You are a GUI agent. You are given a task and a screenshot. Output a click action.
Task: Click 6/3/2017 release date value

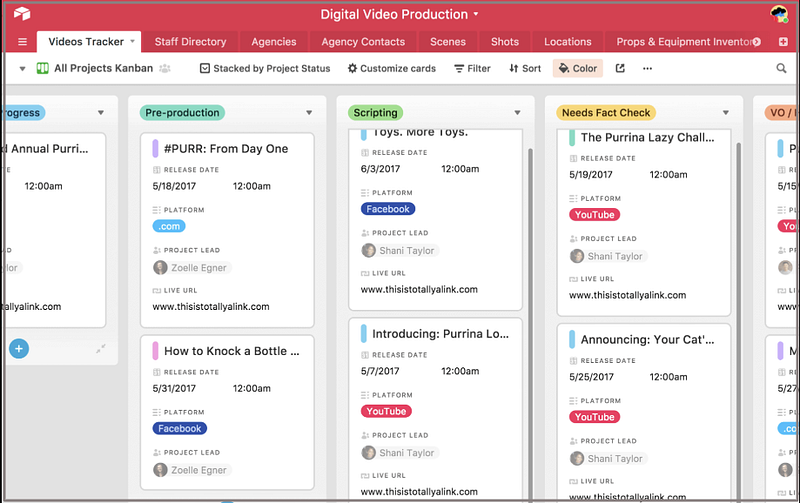[x=380, y=169]
